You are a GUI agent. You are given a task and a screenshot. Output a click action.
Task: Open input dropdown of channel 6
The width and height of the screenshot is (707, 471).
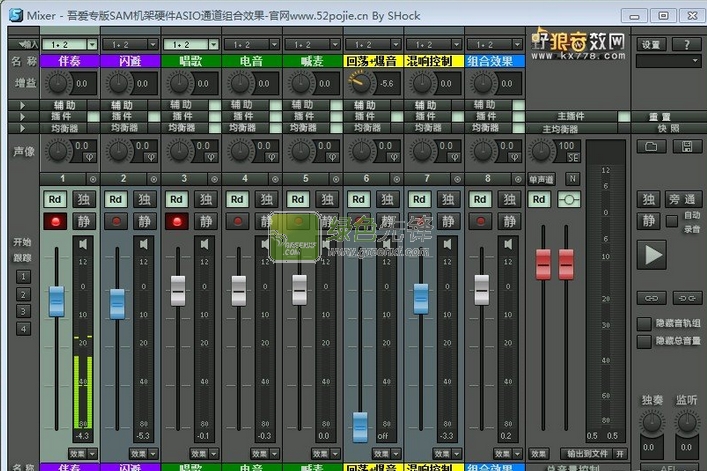(x=395, y=45)
